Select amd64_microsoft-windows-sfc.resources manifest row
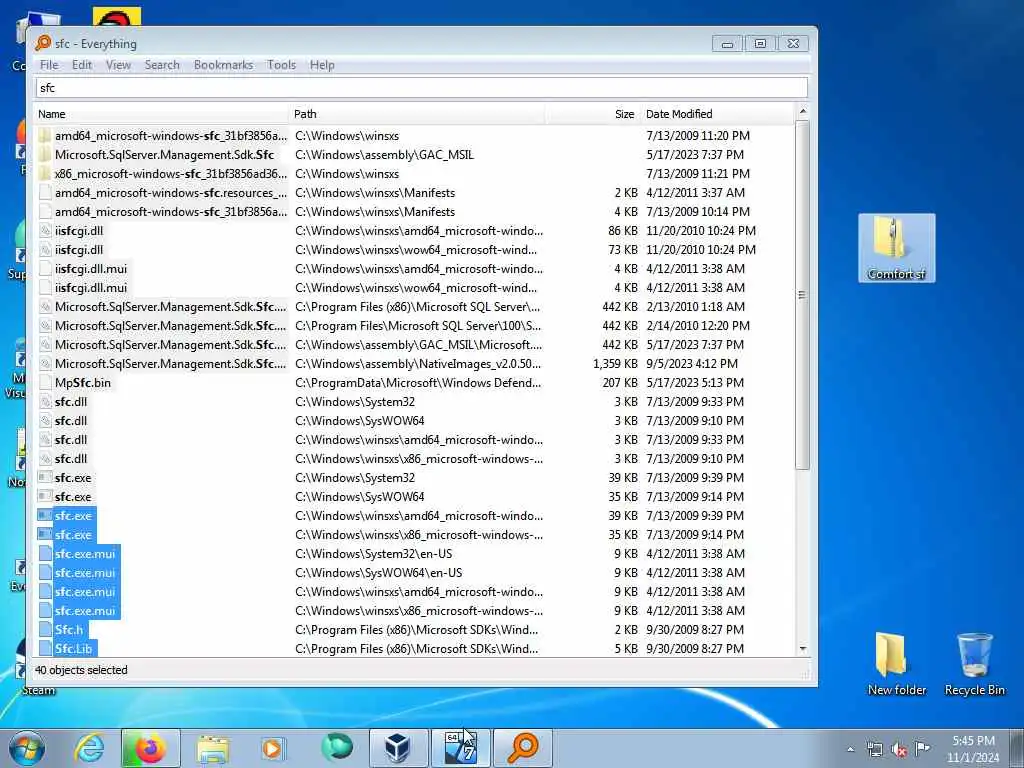1024x768 pixels. [170, 193]
